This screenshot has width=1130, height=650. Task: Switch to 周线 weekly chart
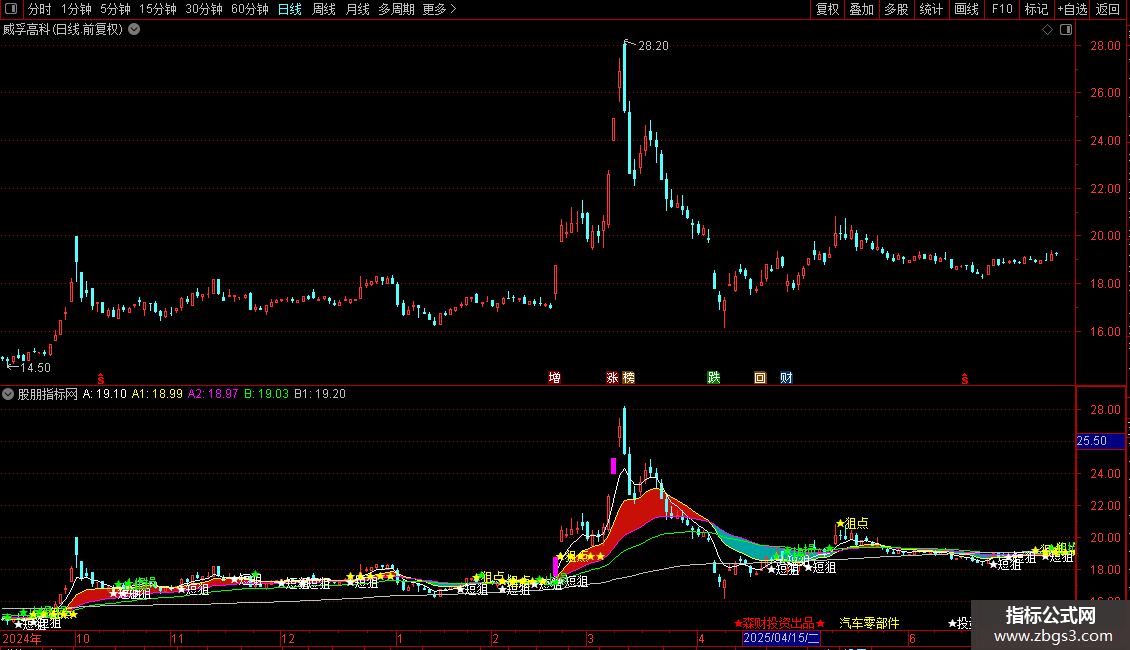tap(324, 9)
